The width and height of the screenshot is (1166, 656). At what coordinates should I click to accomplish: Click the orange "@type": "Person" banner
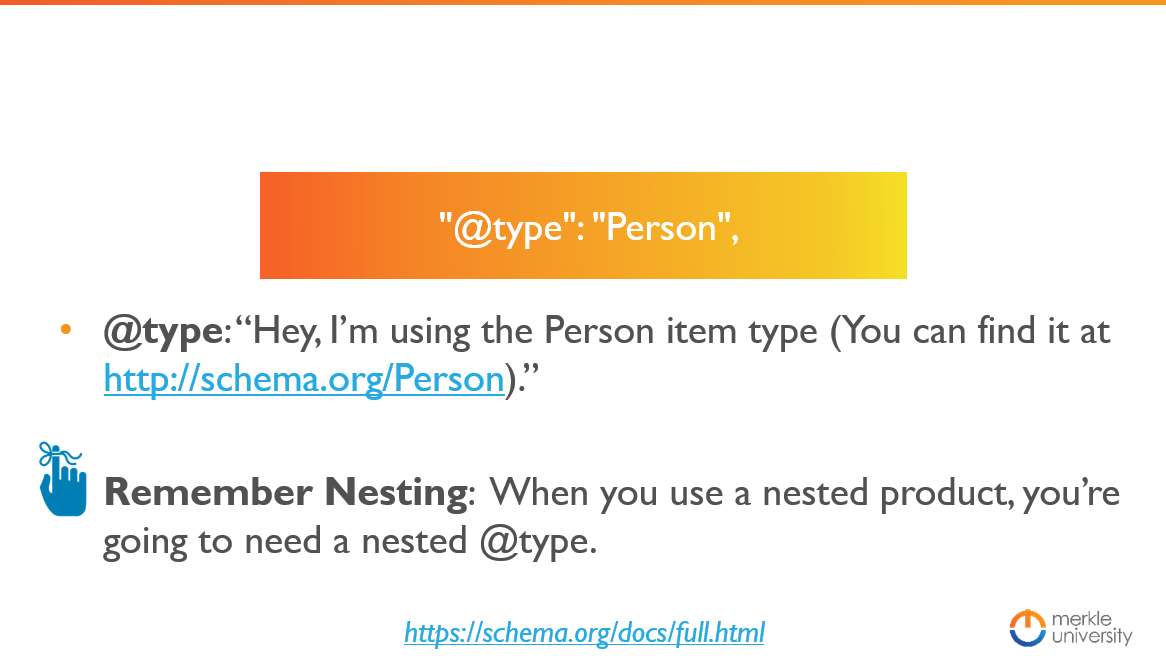583,225
